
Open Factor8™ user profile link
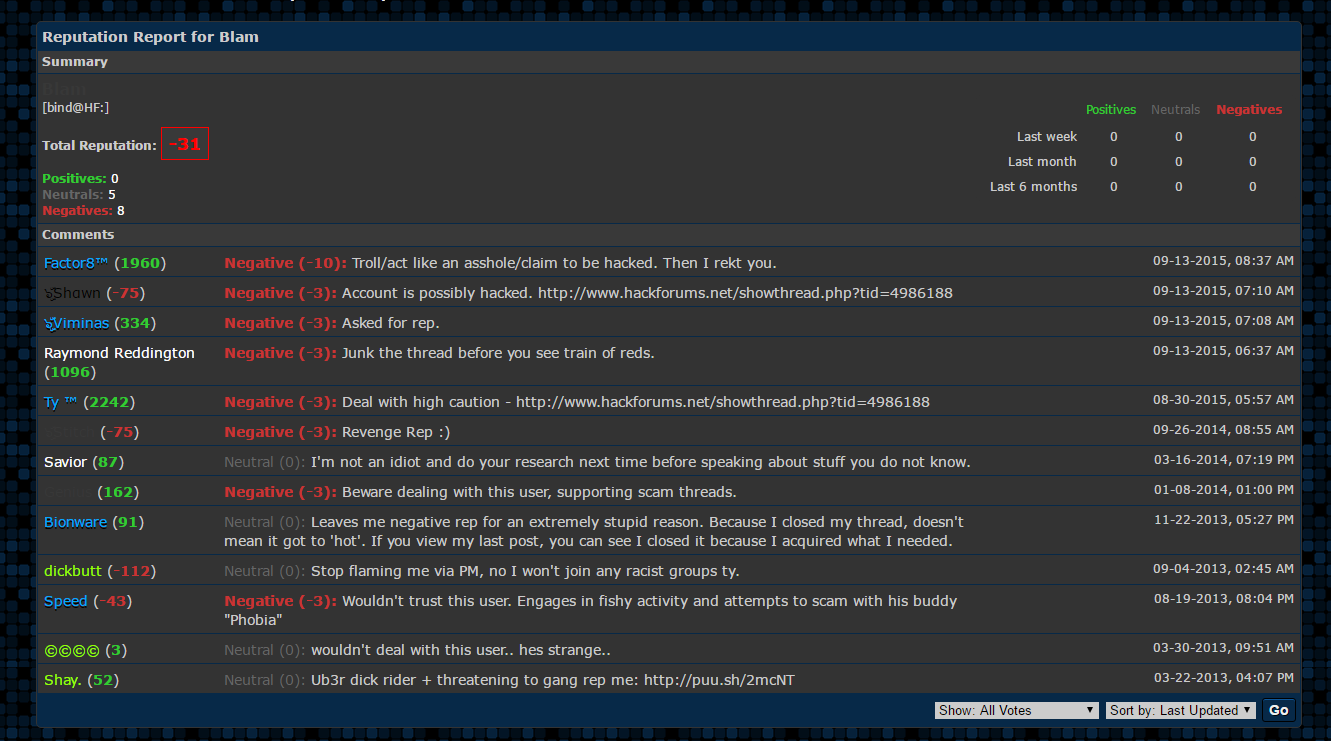click(x=76, y=263)
